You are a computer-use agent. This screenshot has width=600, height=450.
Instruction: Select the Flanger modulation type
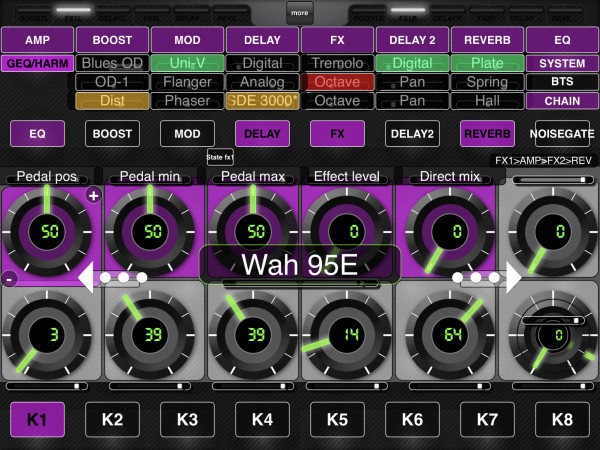point(188,82)
